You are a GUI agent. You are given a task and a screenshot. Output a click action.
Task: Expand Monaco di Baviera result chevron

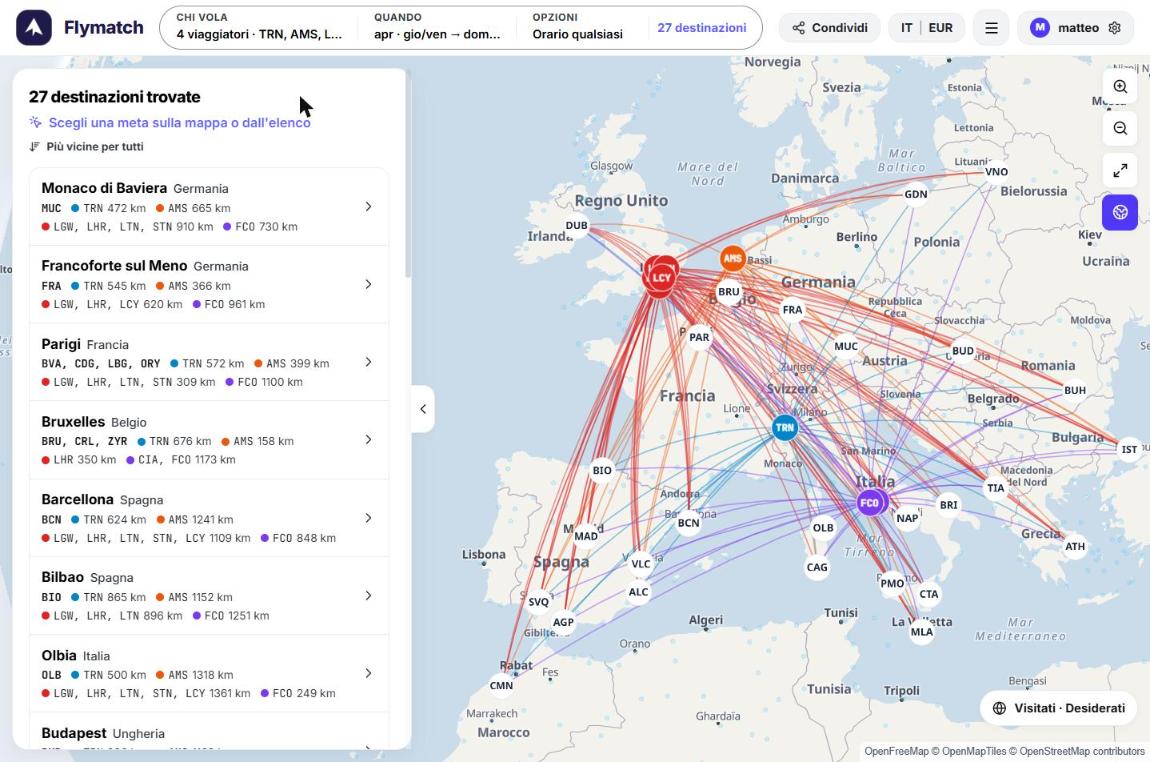tap(368, 207)
